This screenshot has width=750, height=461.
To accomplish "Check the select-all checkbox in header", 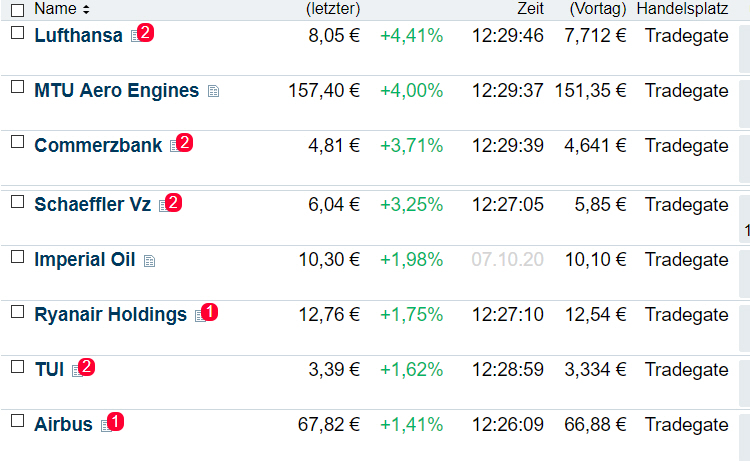I will [18, 10].
